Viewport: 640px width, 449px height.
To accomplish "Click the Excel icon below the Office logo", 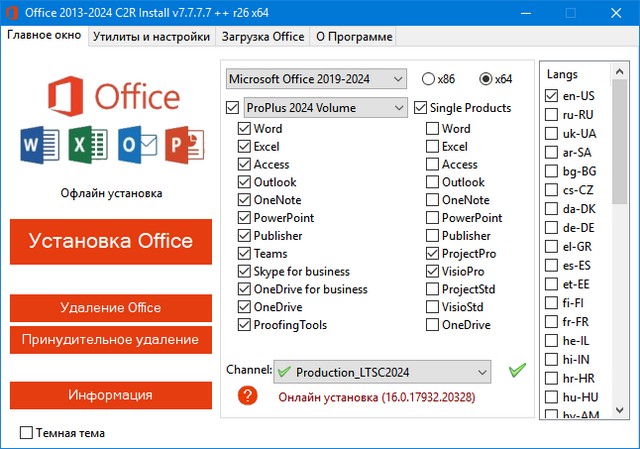I will 88,145.
